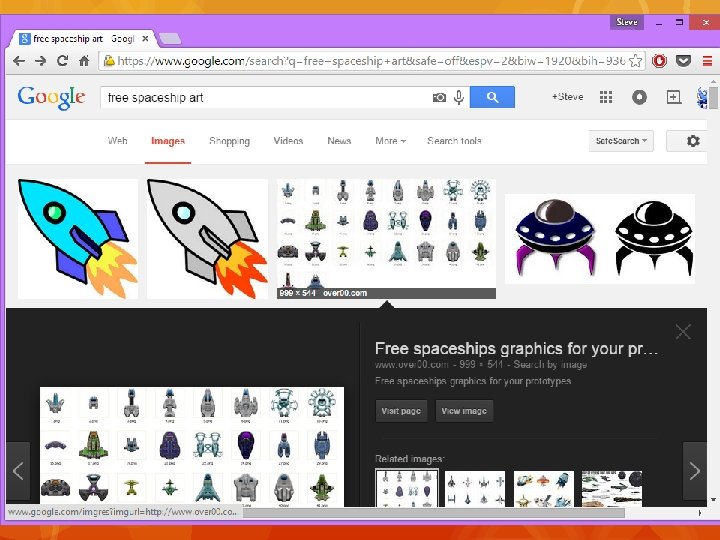This screenshot has width=720, height=540.
Task: Click the browser address bar URL
Action: click(x=371, y=61)
